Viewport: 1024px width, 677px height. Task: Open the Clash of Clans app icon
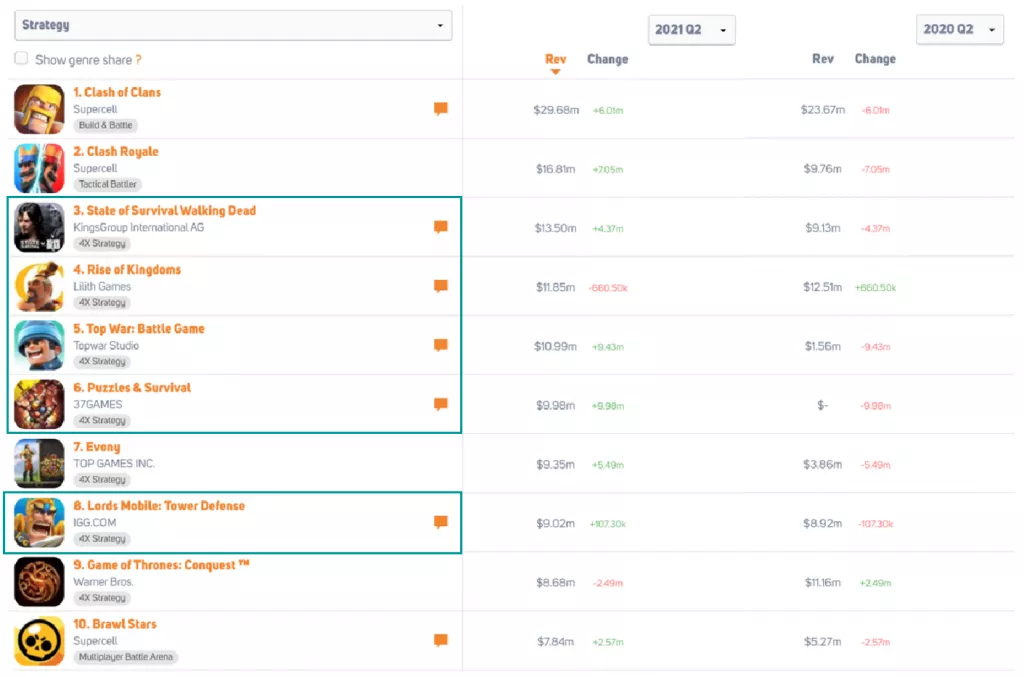click(39, 109)
